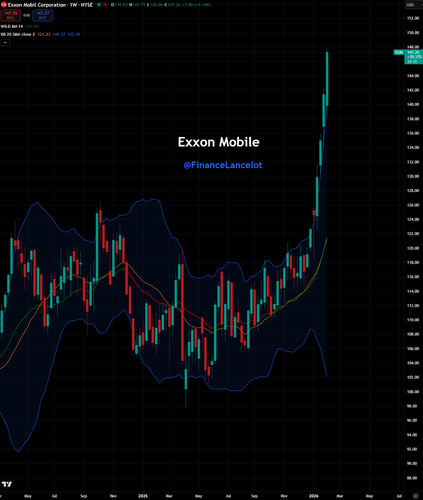Screen dimensions: 423x500
Task: Click the @FinanceLancelot text label
Action: [223, 165]
